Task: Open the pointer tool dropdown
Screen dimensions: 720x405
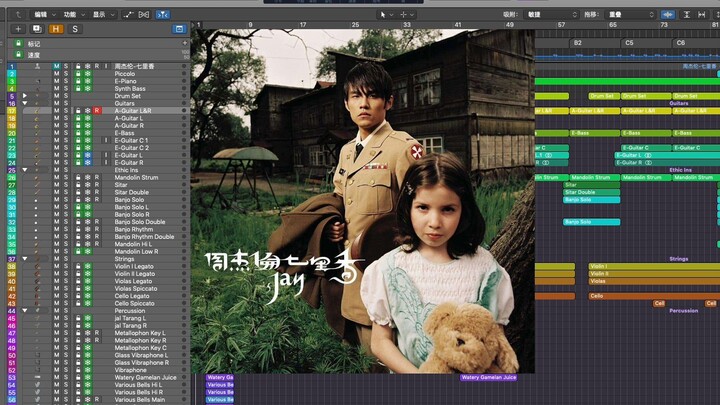Action: (x=386, y=15)
